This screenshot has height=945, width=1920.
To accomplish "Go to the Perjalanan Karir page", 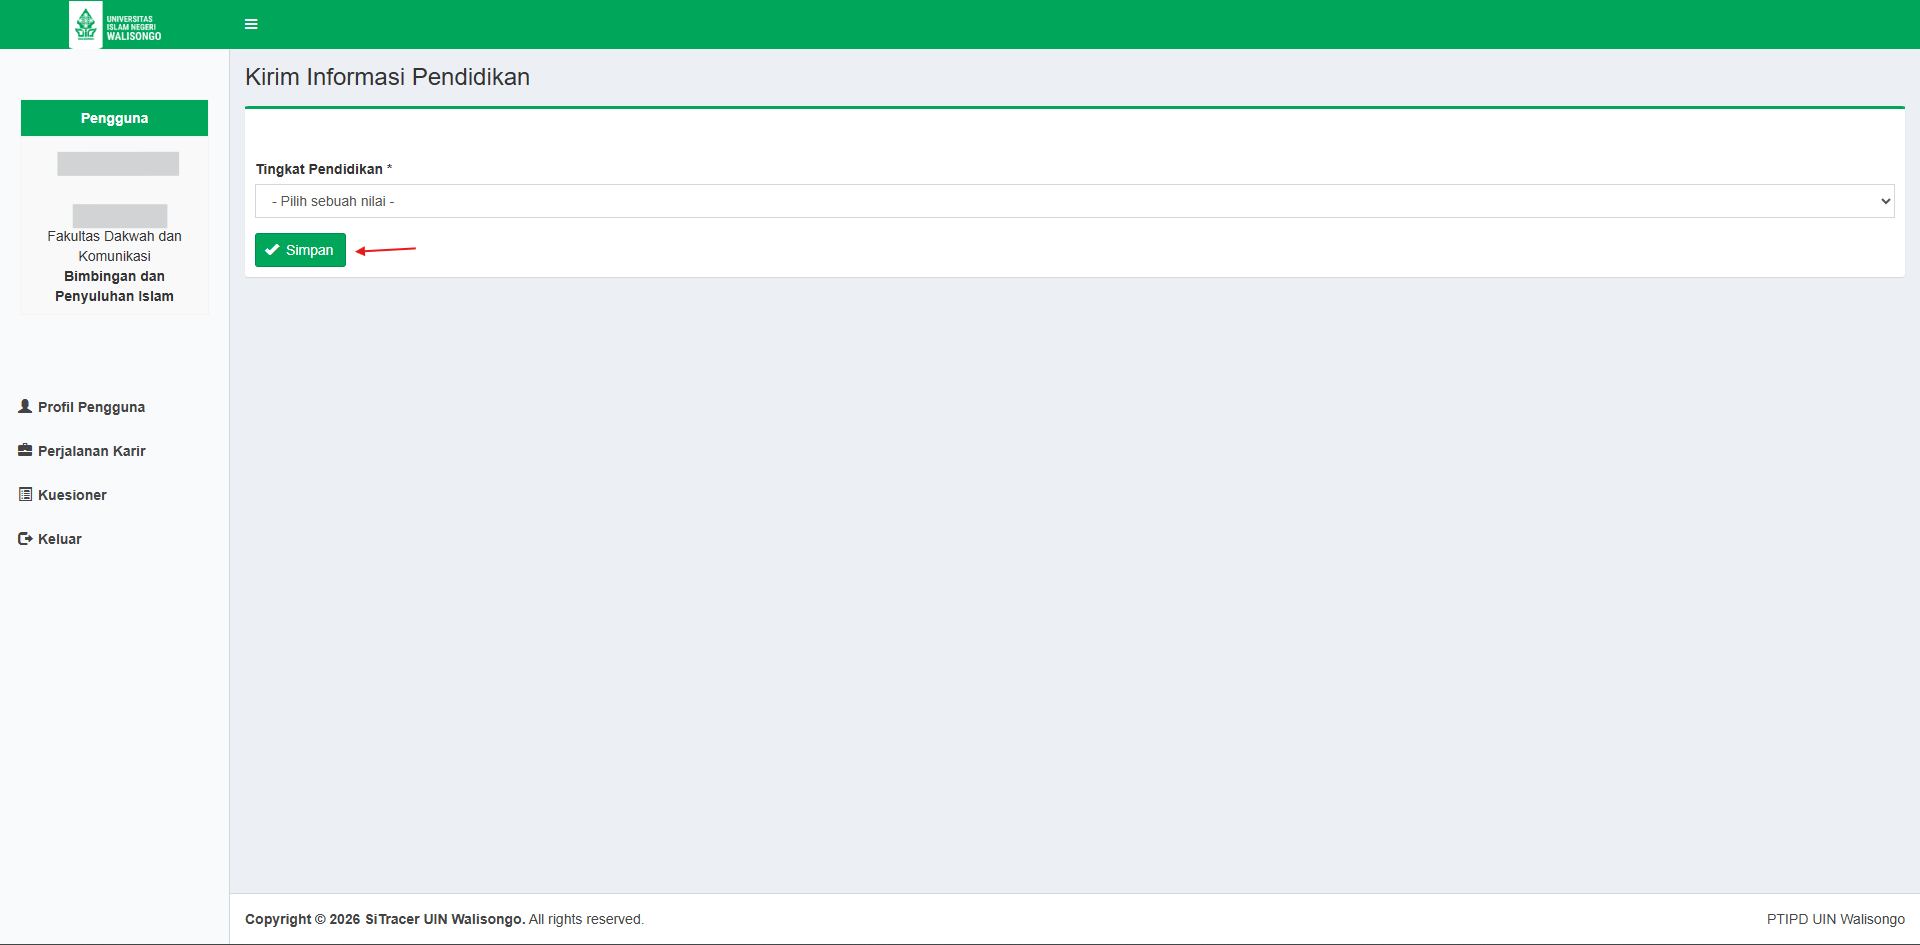I will tap(91, 451).
